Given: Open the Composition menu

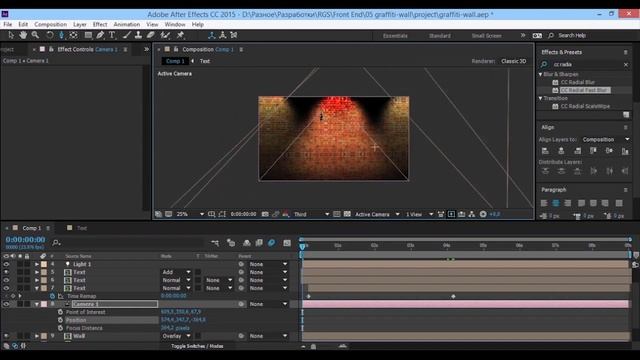Looking at the screenshot, I should pos(50,24).
